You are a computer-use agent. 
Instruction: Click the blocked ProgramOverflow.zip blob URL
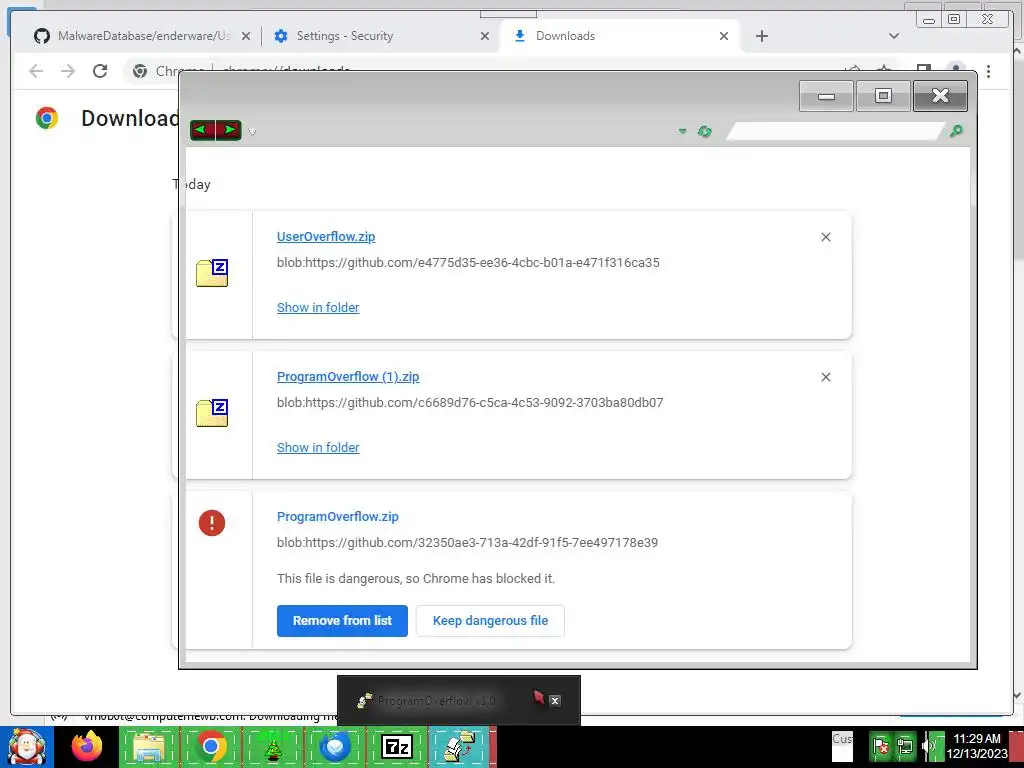[468, 543]
